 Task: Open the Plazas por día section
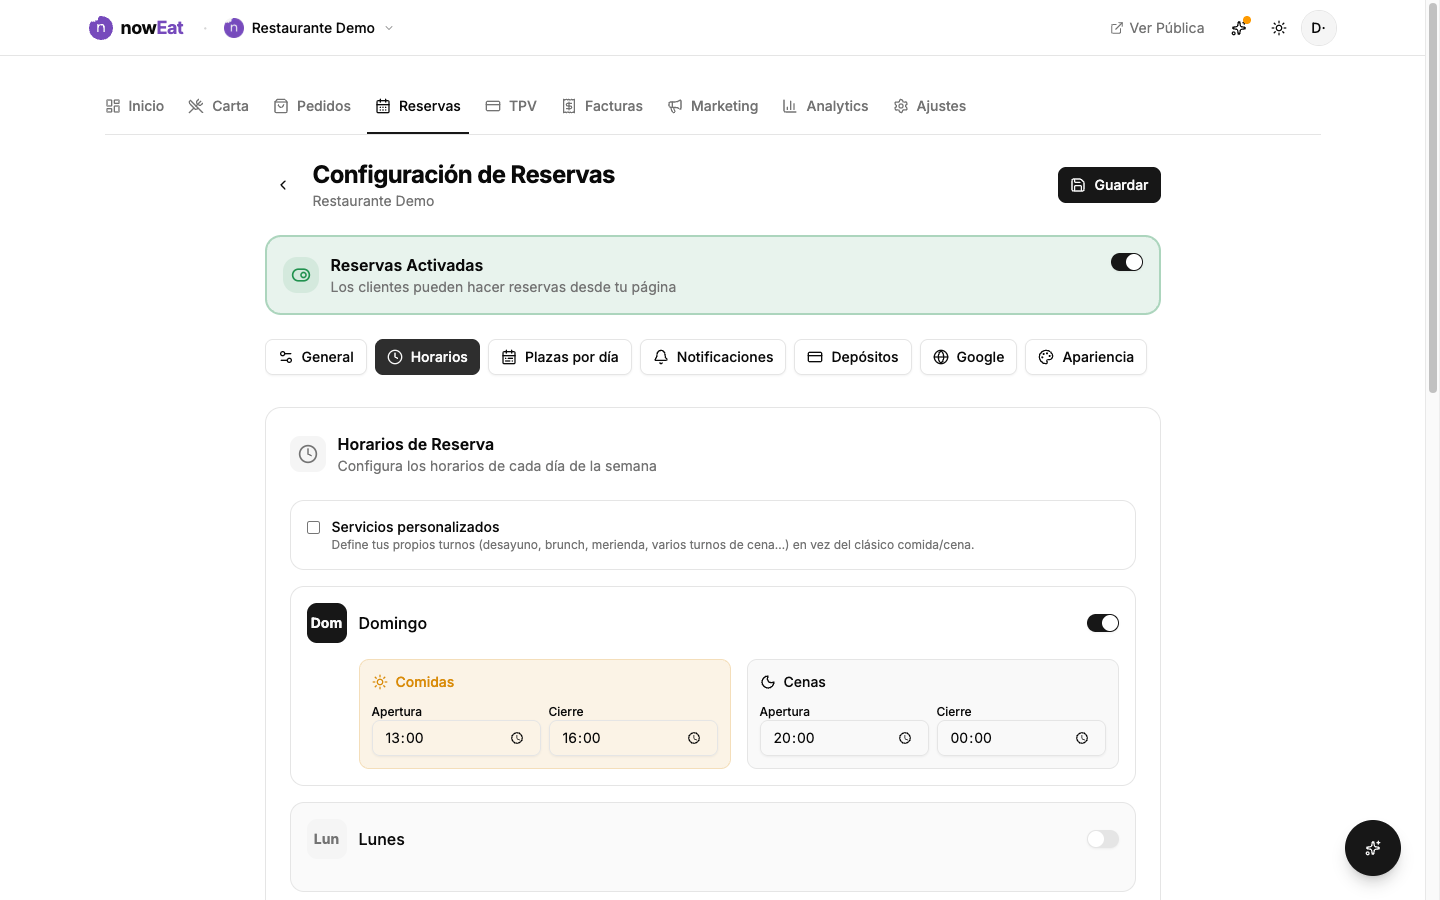point(560,357)
